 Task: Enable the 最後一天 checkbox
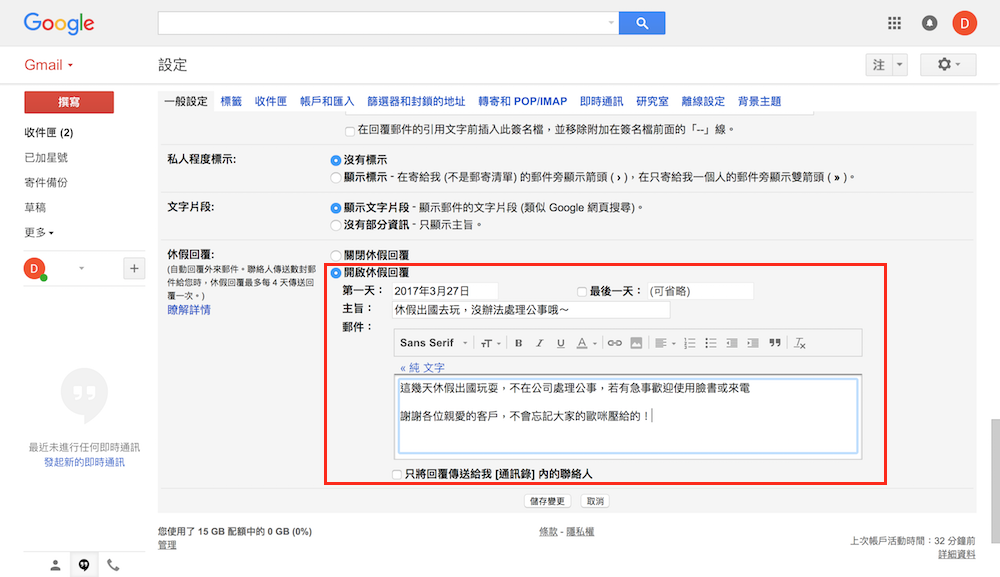(x=582, y=291)
